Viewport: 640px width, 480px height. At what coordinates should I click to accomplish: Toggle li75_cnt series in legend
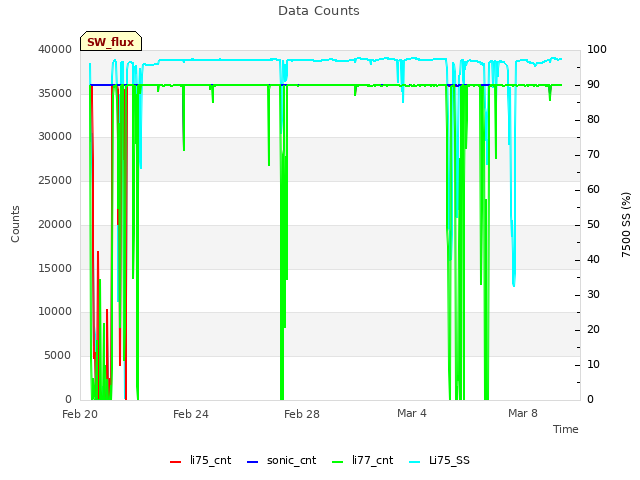point(200,461)
